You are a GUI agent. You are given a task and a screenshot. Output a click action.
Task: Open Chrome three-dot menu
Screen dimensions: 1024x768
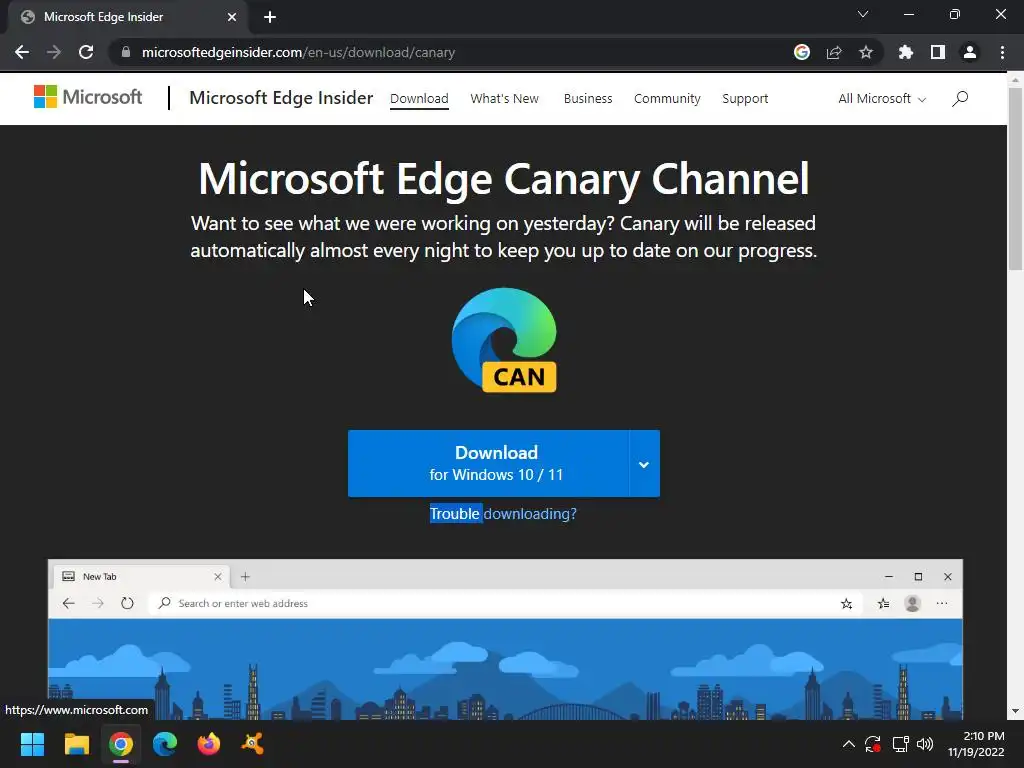click(x=1002, y=52)
